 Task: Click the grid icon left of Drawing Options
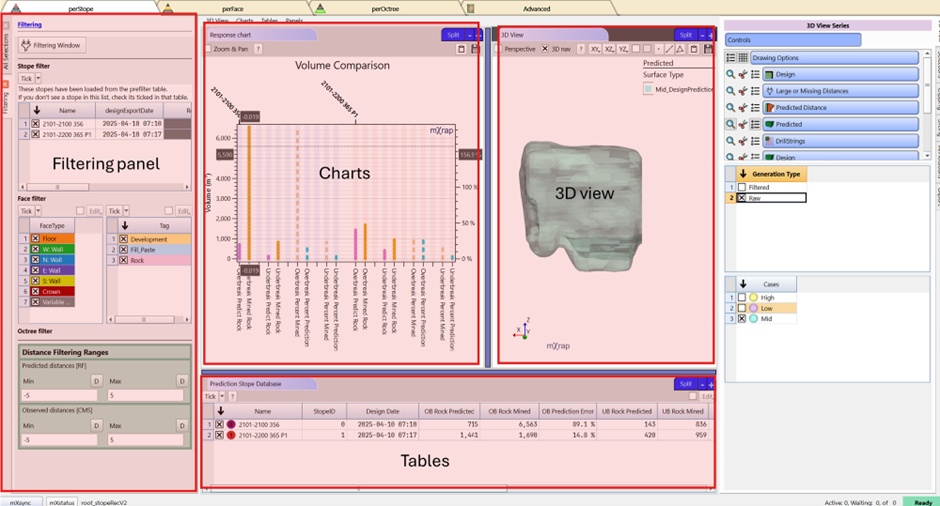pos(743,58)
